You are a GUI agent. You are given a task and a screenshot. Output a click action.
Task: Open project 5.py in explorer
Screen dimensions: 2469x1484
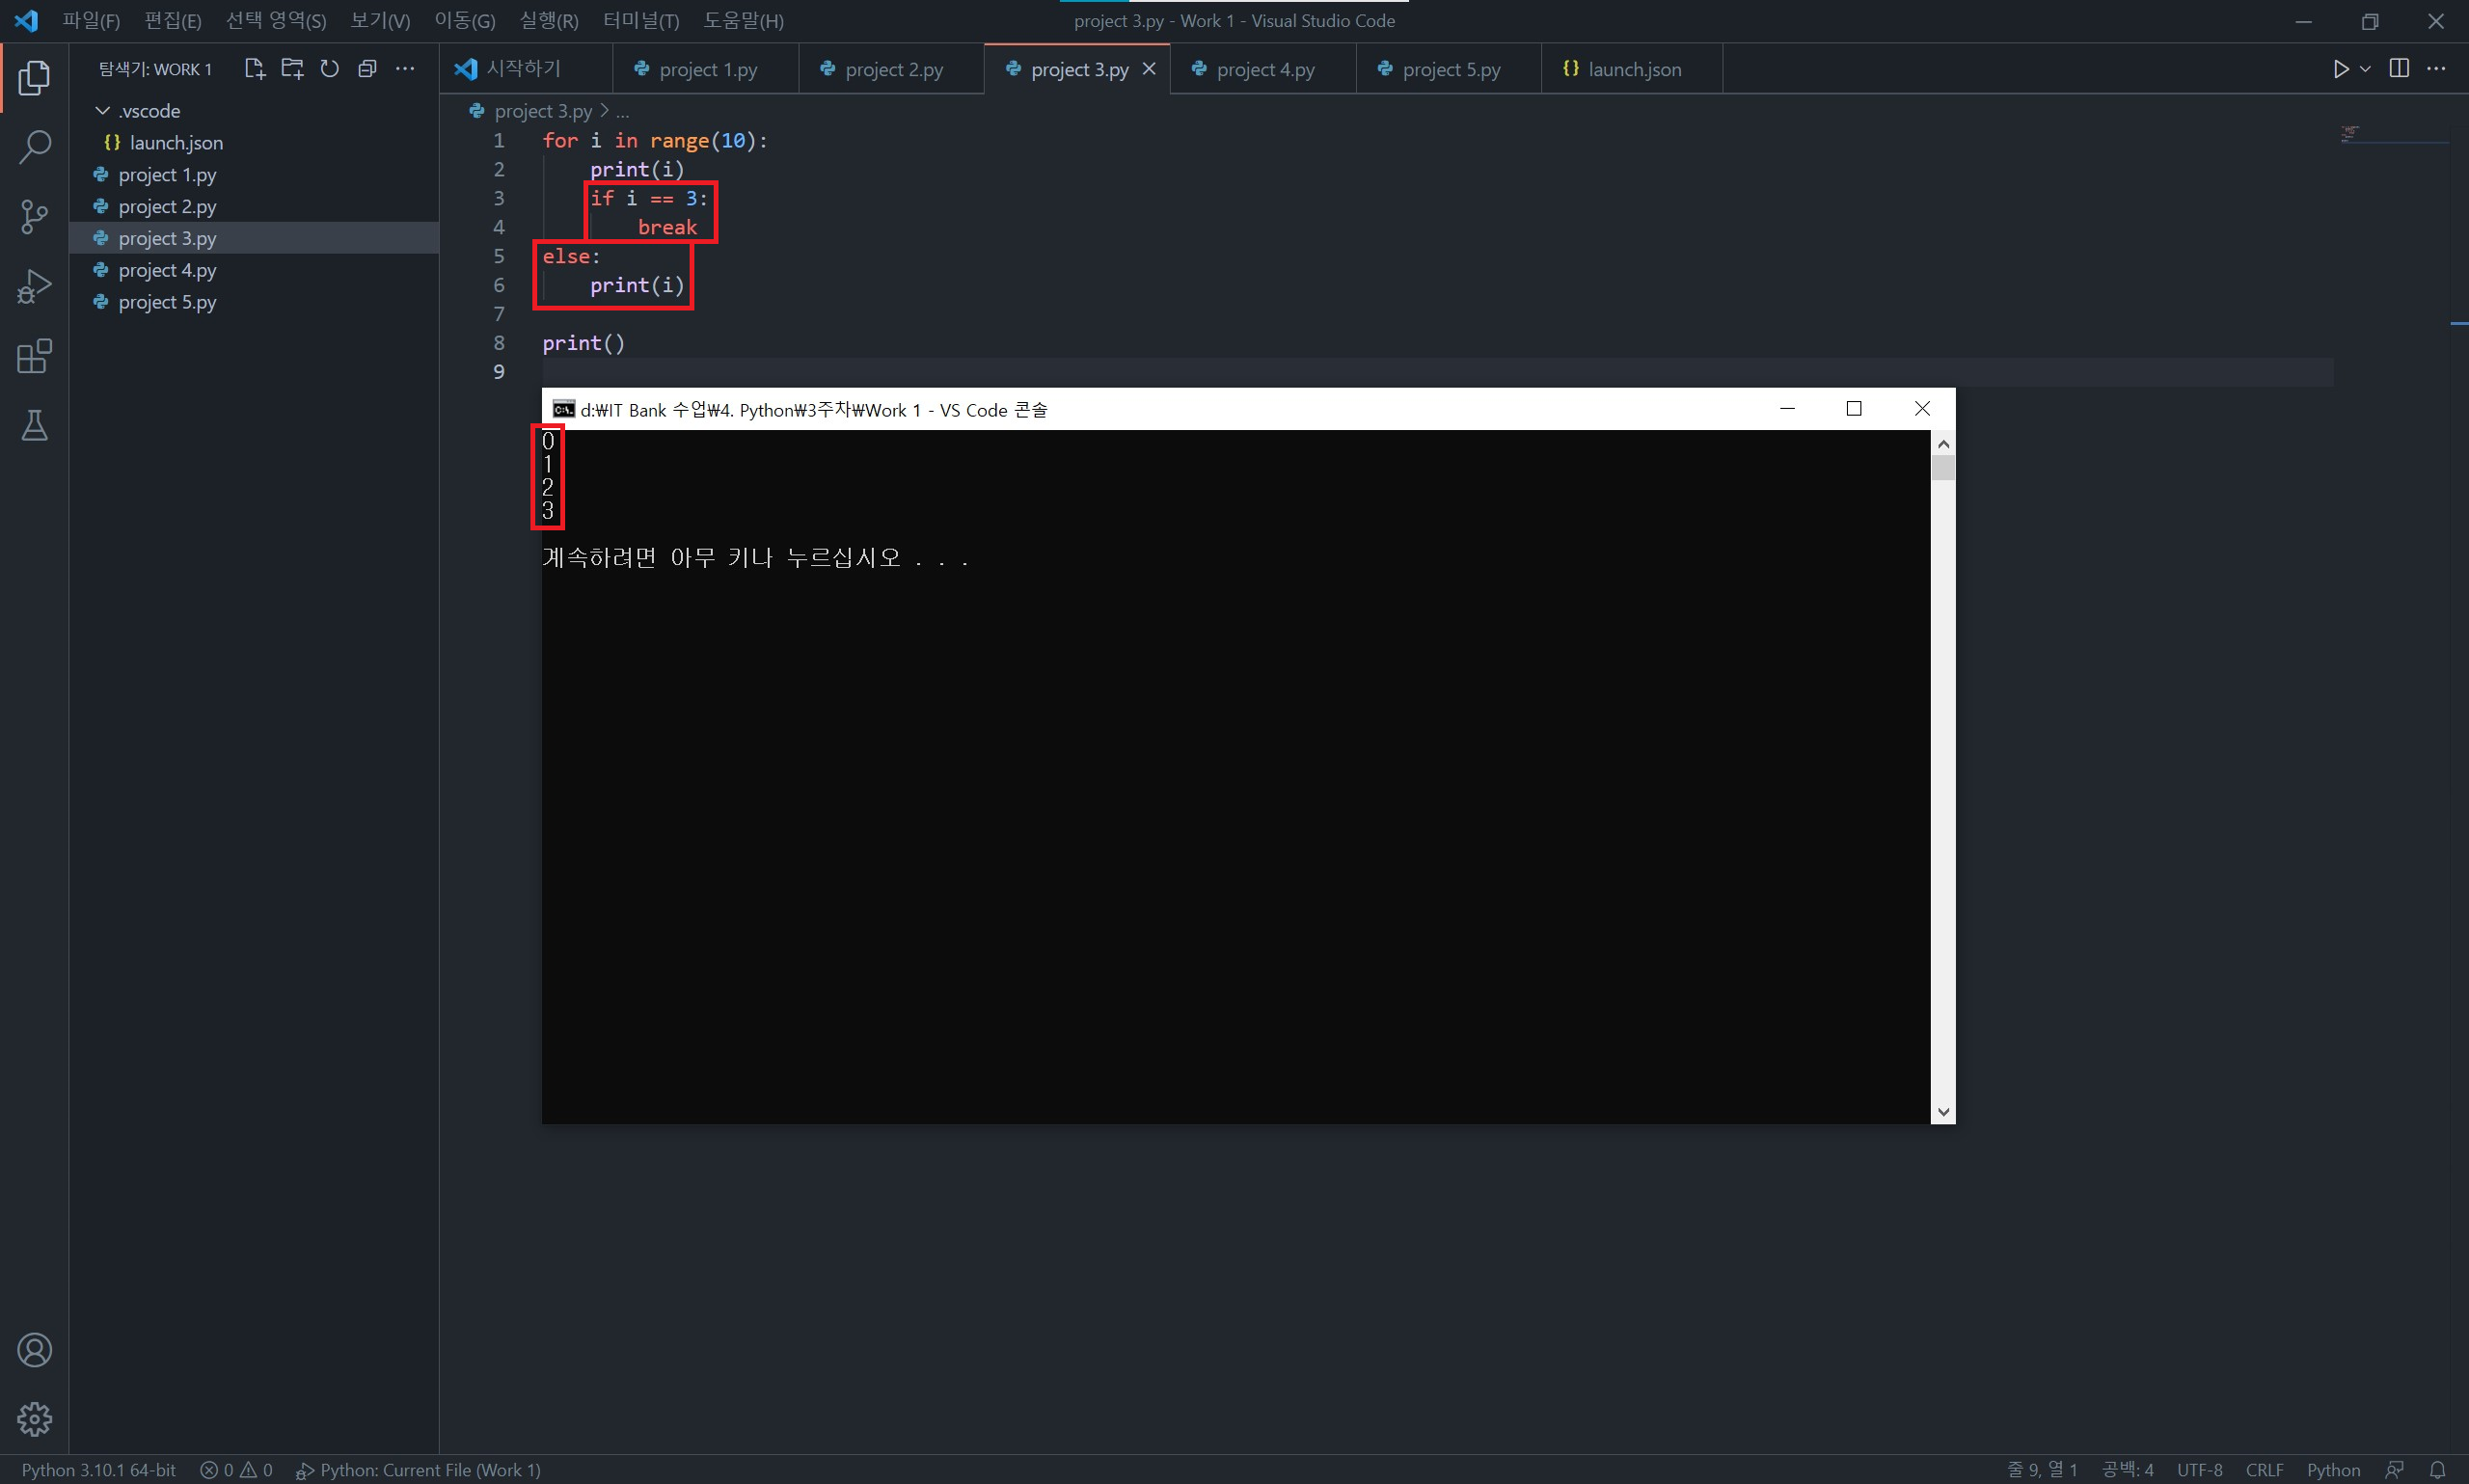(x=167, y=302)
